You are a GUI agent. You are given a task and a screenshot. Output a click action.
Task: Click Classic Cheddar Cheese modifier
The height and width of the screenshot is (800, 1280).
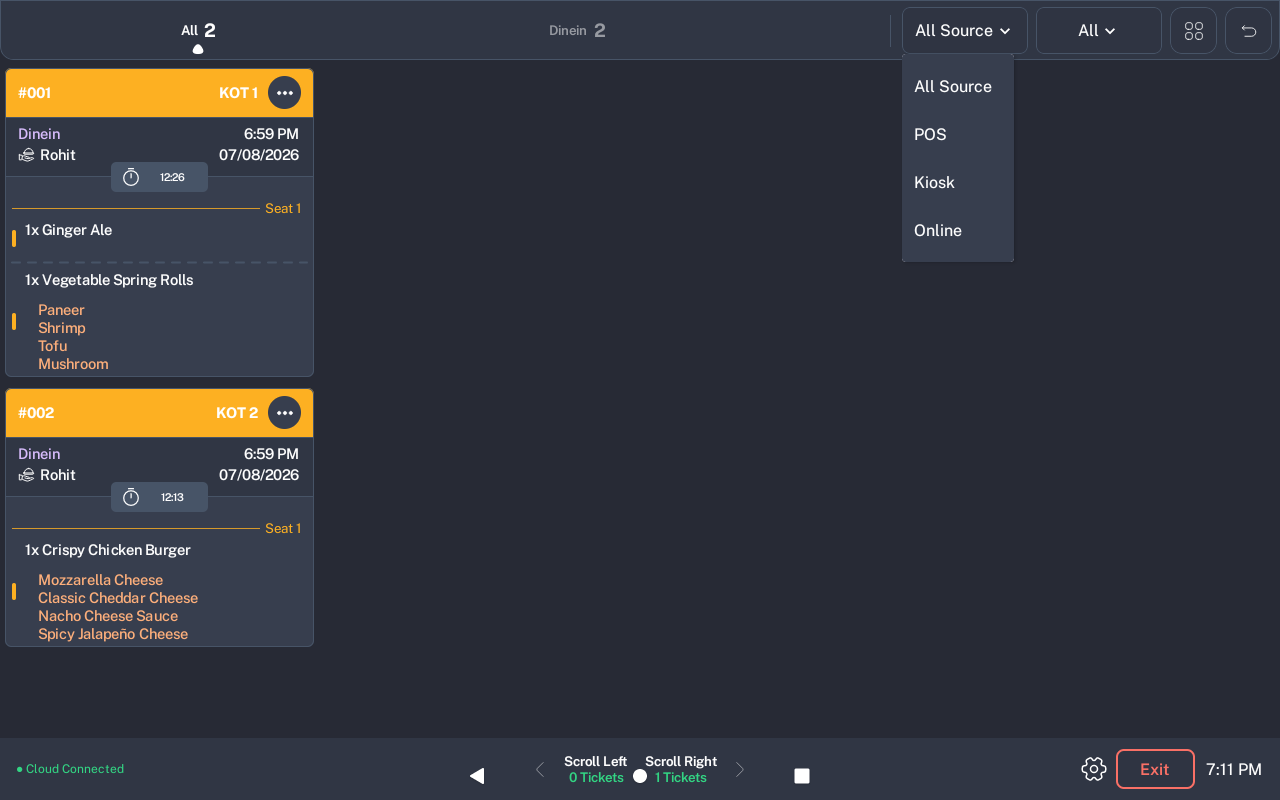(118, 598)
